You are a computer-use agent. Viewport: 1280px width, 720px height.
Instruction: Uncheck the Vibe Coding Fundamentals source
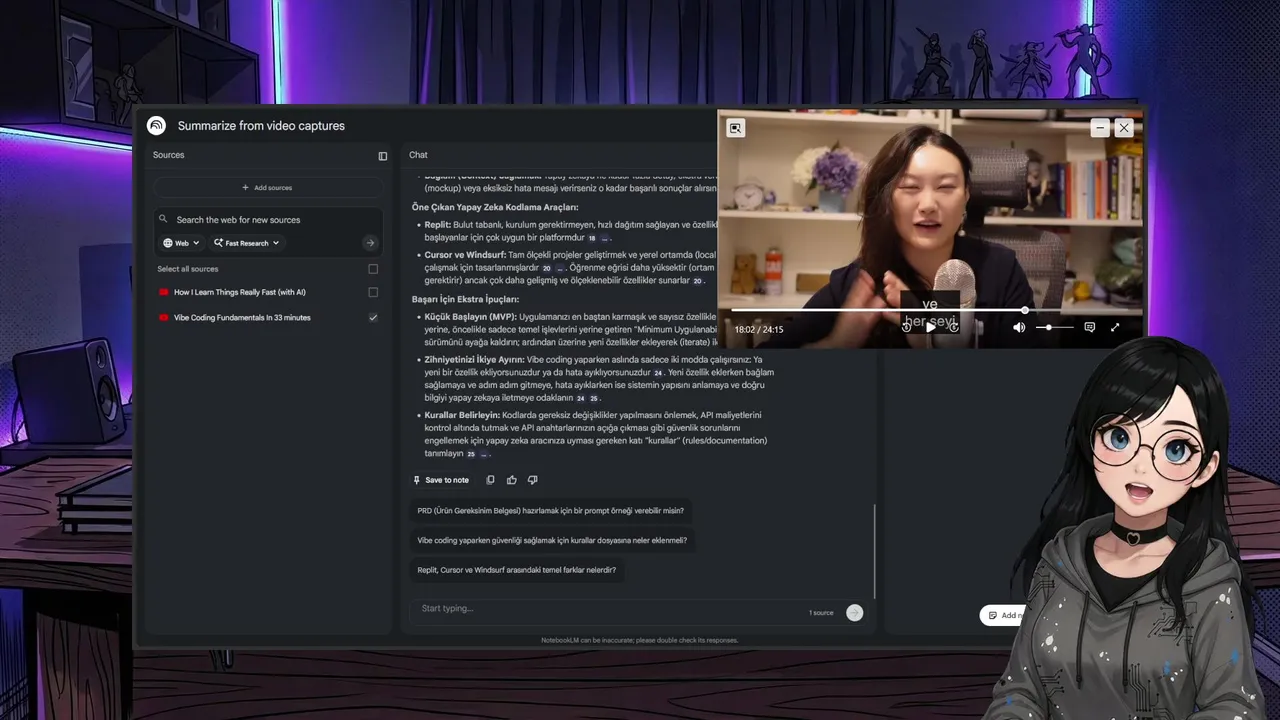point(373,318)
